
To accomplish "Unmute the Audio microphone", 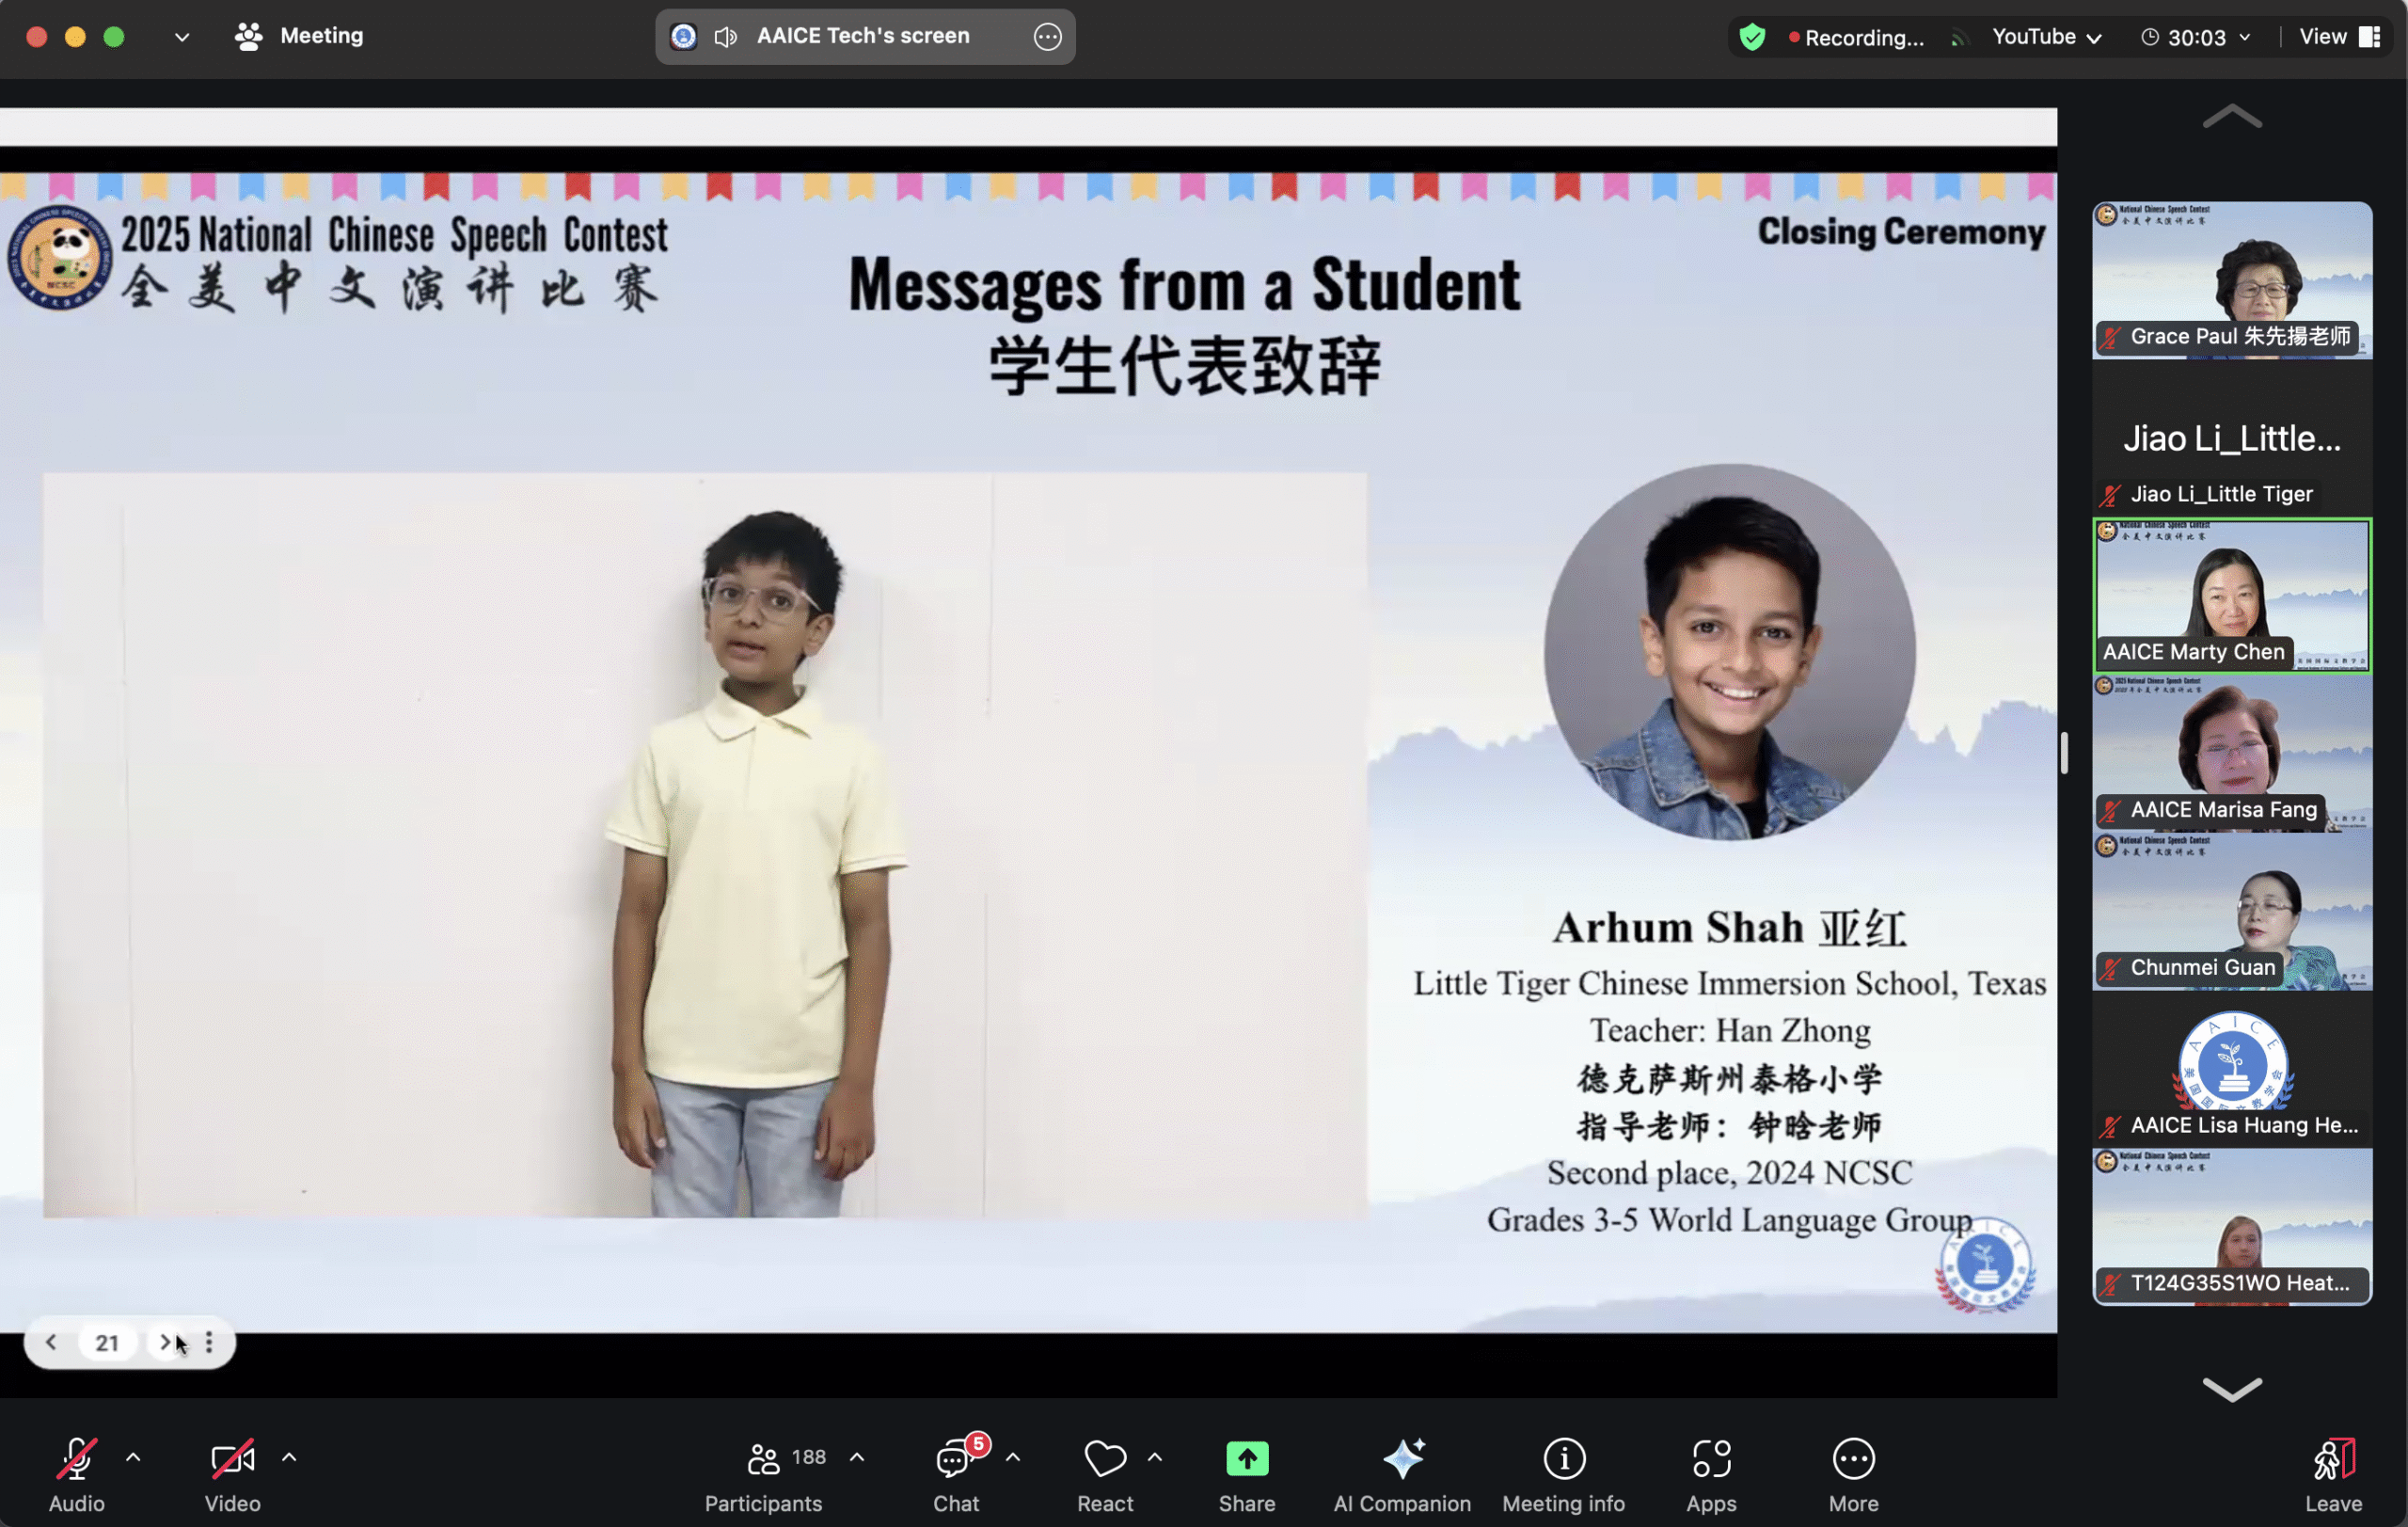I will 76,1460.
